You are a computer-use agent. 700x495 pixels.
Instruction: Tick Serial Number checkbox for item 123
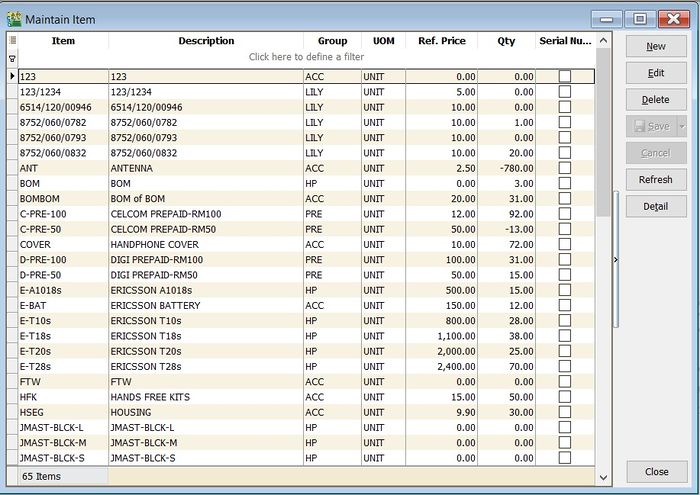point(565,76)
